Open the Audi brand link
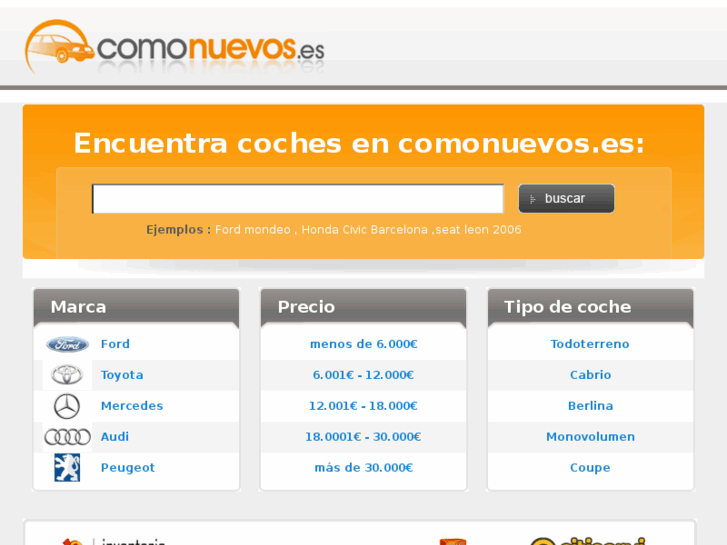727x545 pixels. coord(115,437)
